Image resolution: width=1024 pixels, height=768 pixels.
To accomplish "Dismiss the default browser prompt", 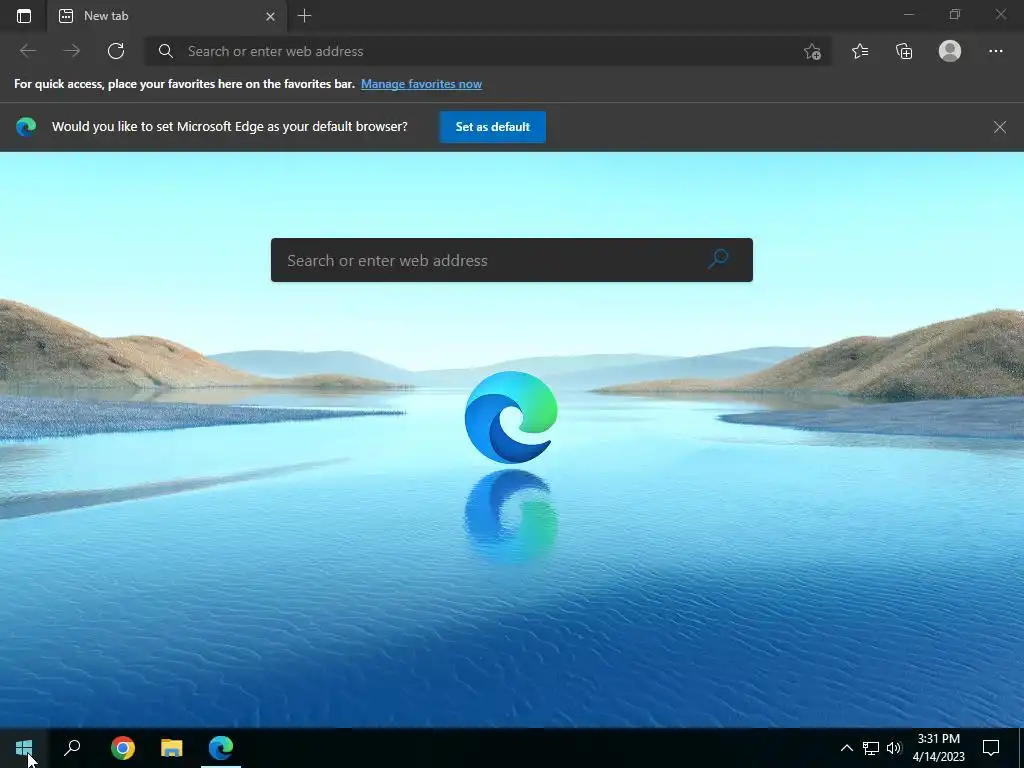I will (x=999, y=127).
